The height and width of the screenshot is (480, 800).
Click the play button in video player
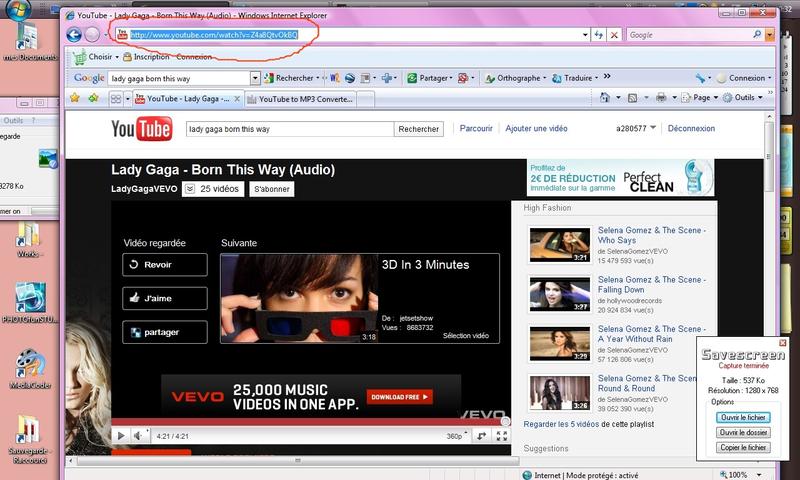click(121, 436)
